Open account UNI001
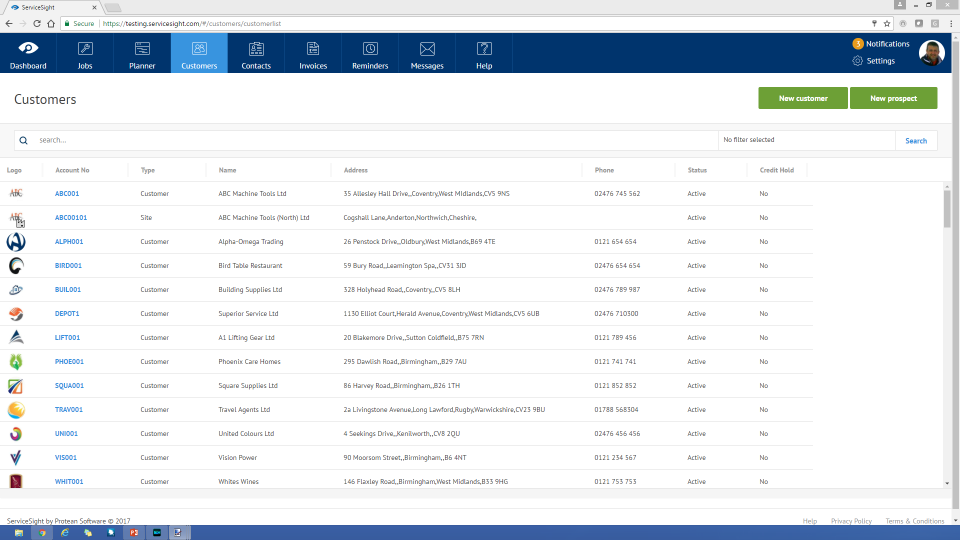Viewport: 960px width, 540px height. (66, 433)
